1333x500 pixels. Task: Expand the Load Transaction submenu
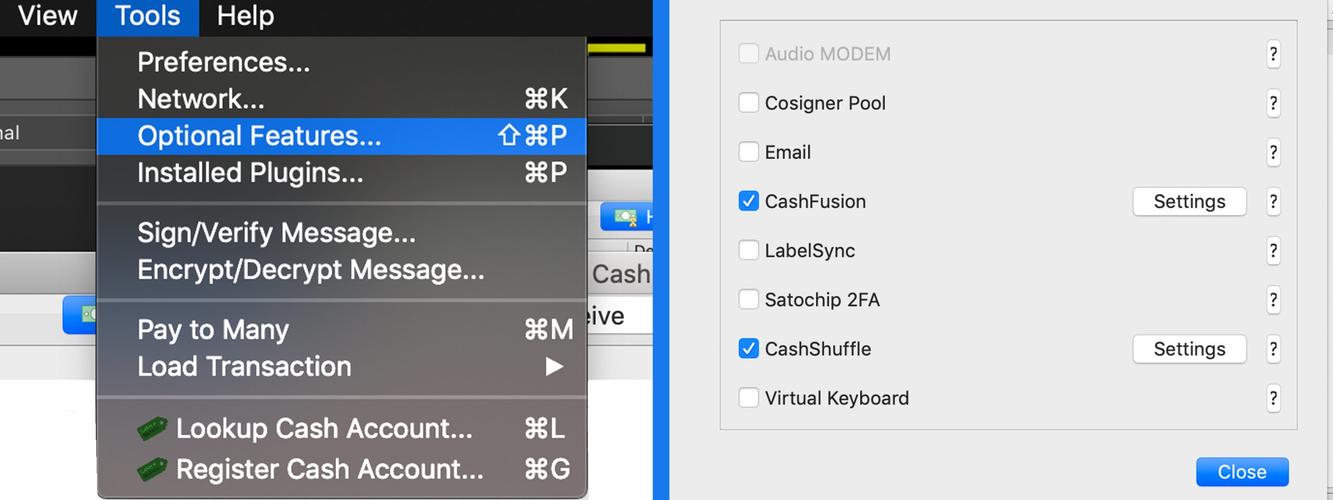tap(342, 367)
